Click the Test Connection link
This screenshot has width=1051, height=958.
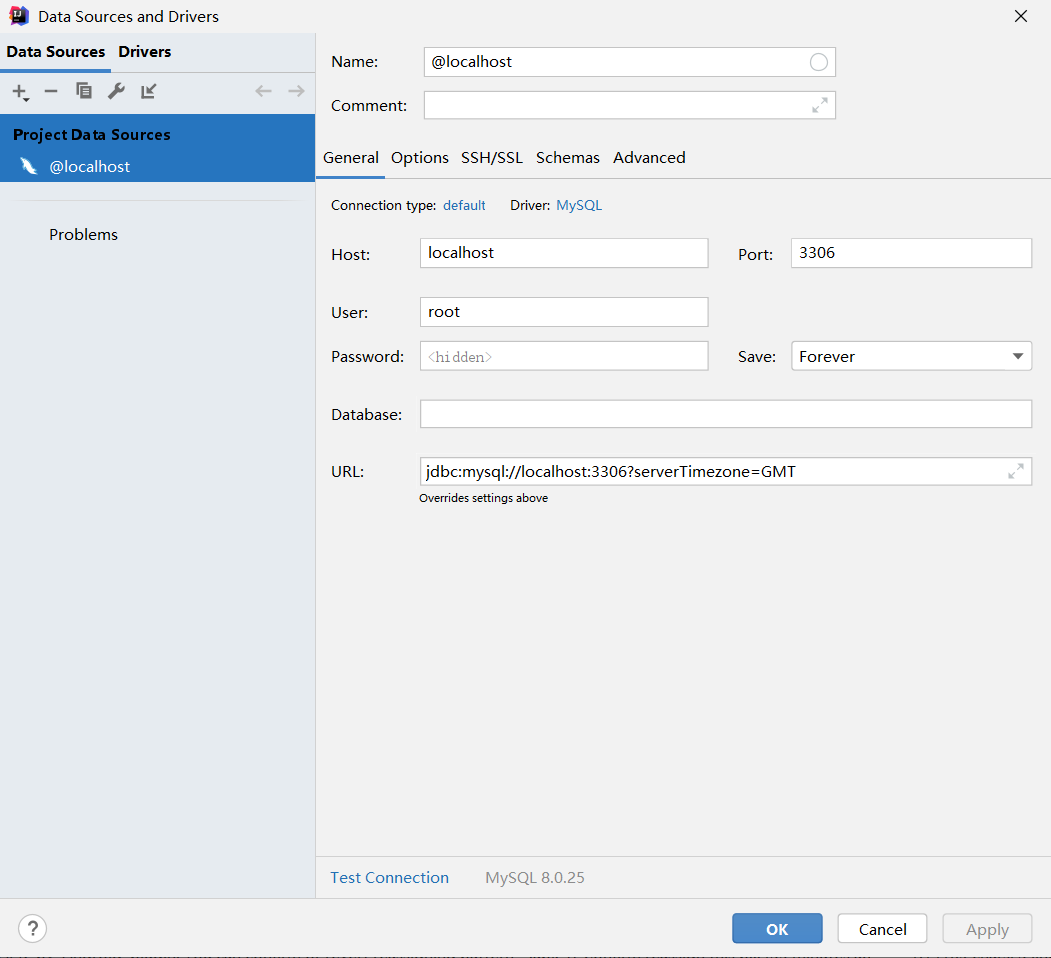[390, 878]
